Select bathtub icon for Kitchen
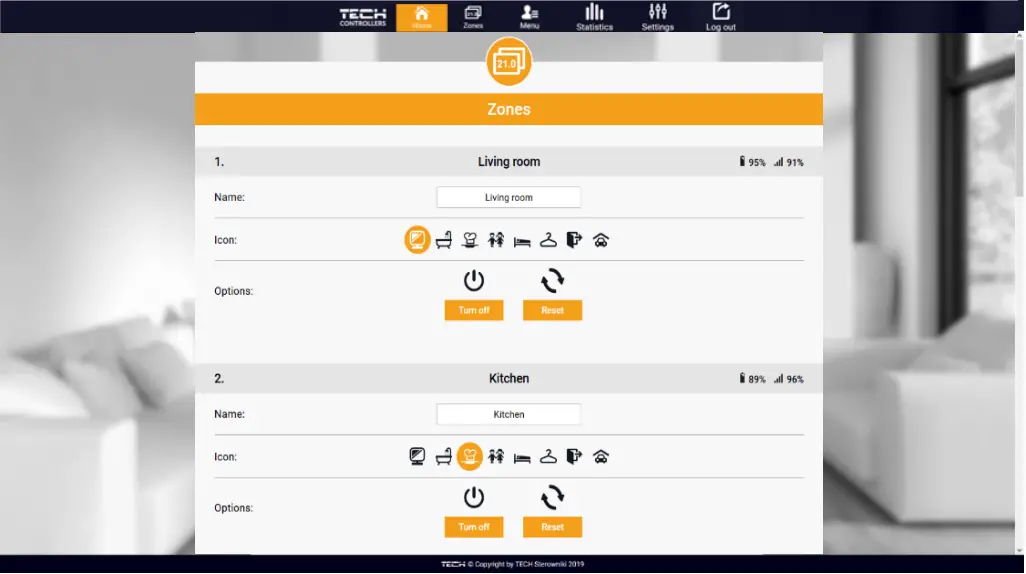 click(x=444, y=457)
